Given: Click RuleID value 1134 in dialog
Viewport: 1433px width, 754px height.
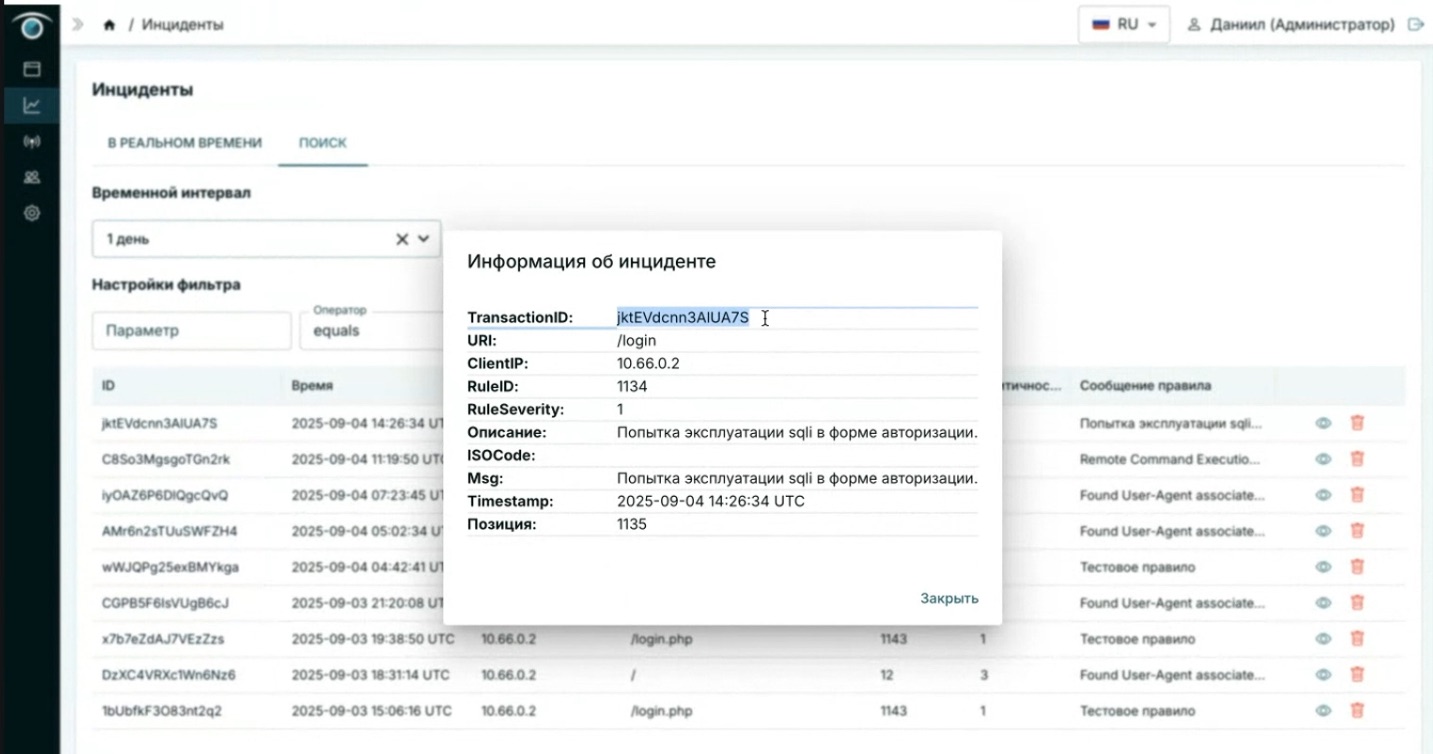Looking at the screenshot, I should pos(632,387).
